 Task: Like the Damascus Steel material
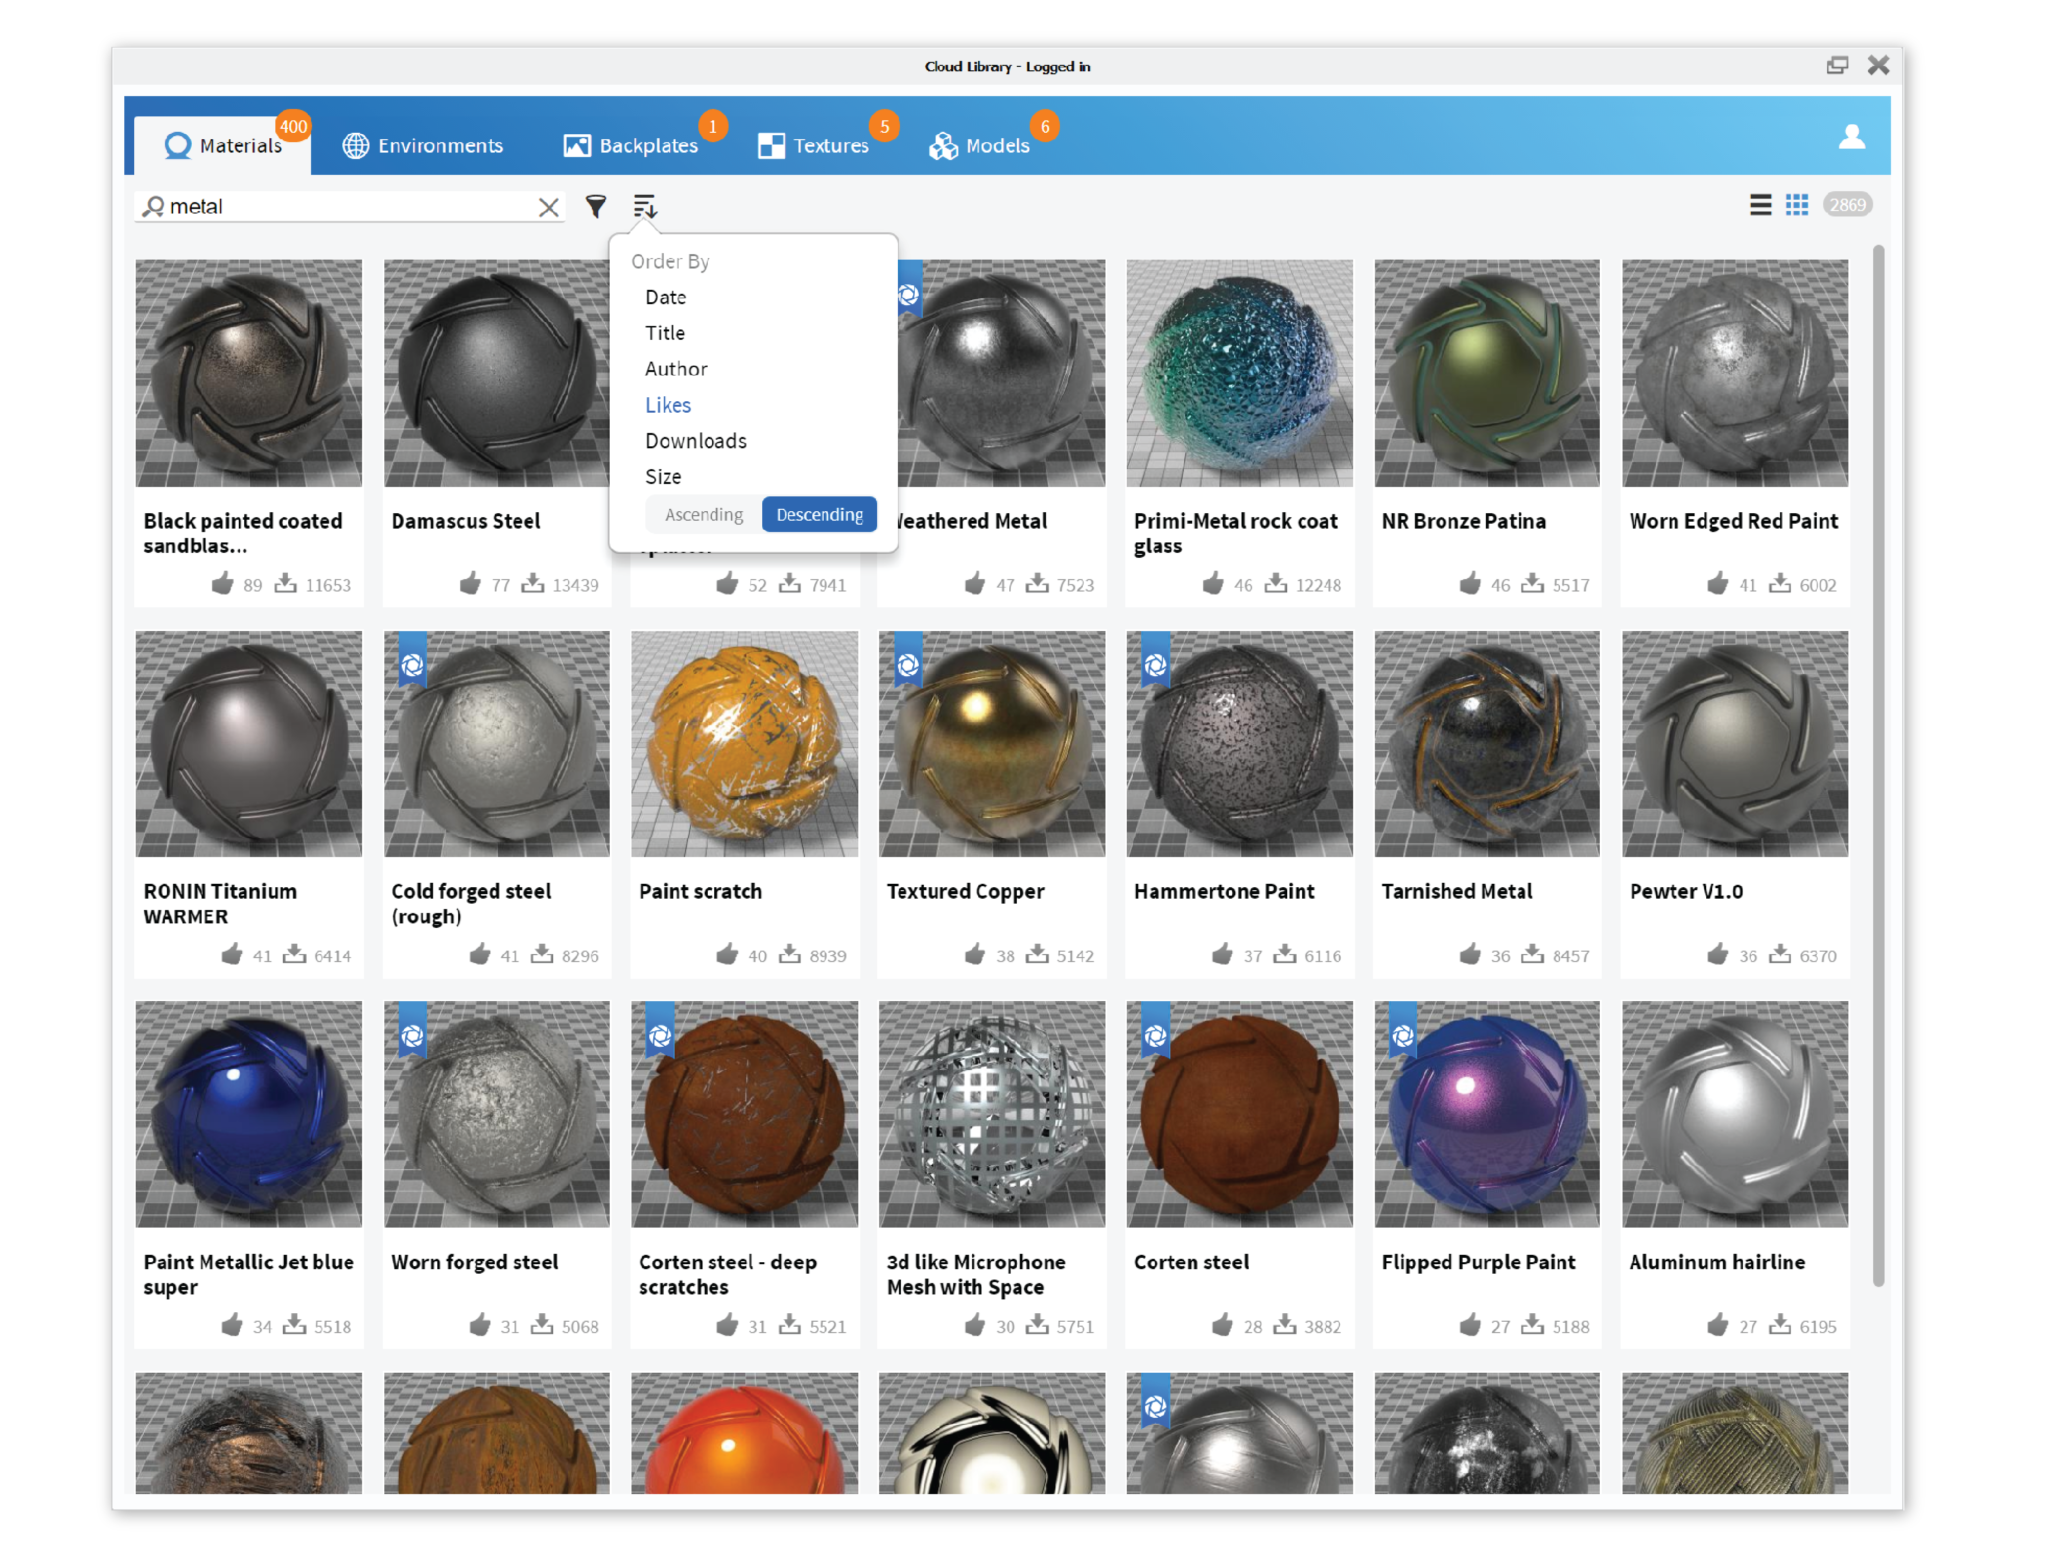coord(470,584)
